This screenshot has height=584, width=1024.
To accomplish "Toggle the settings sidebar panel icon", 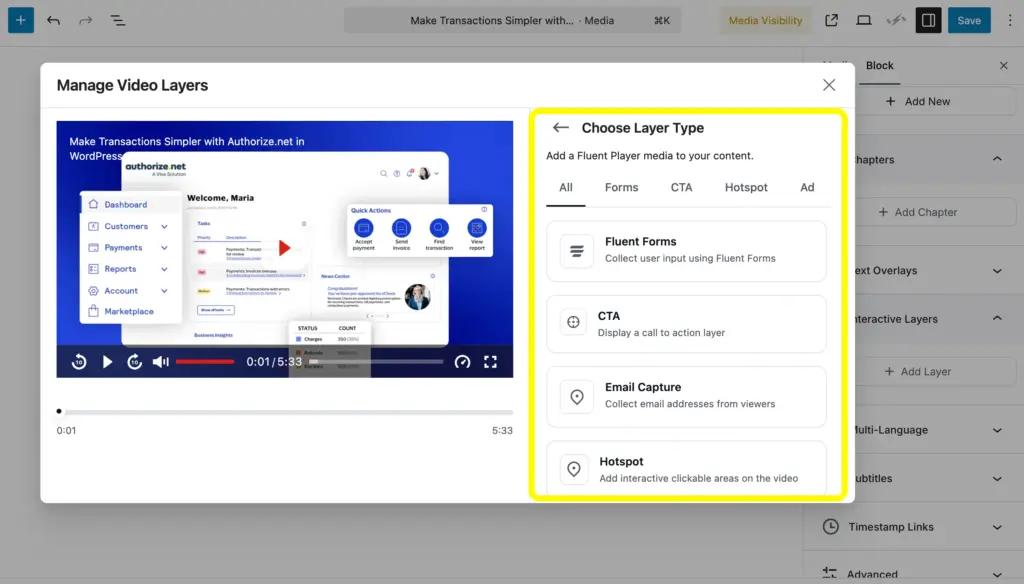I will [928, 20].
